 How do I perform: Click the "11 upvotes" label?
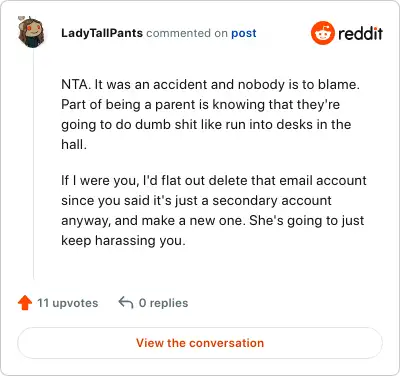click(68, 303)
